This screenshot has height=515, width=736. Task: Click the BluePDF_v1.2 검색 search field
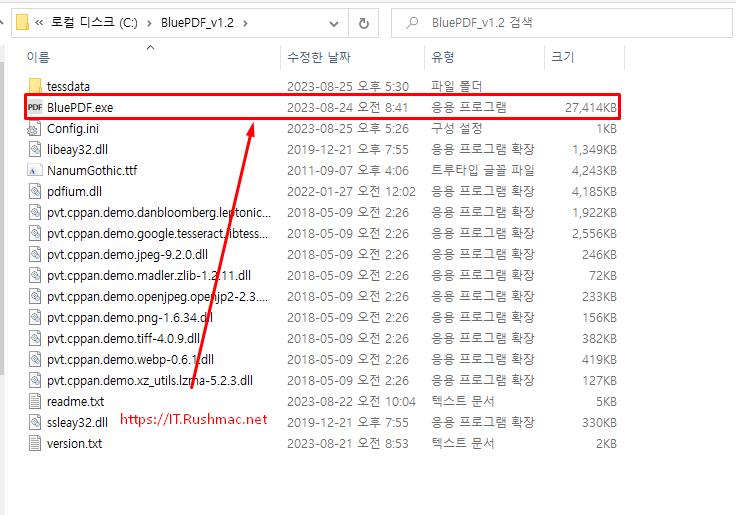(562, 23)
